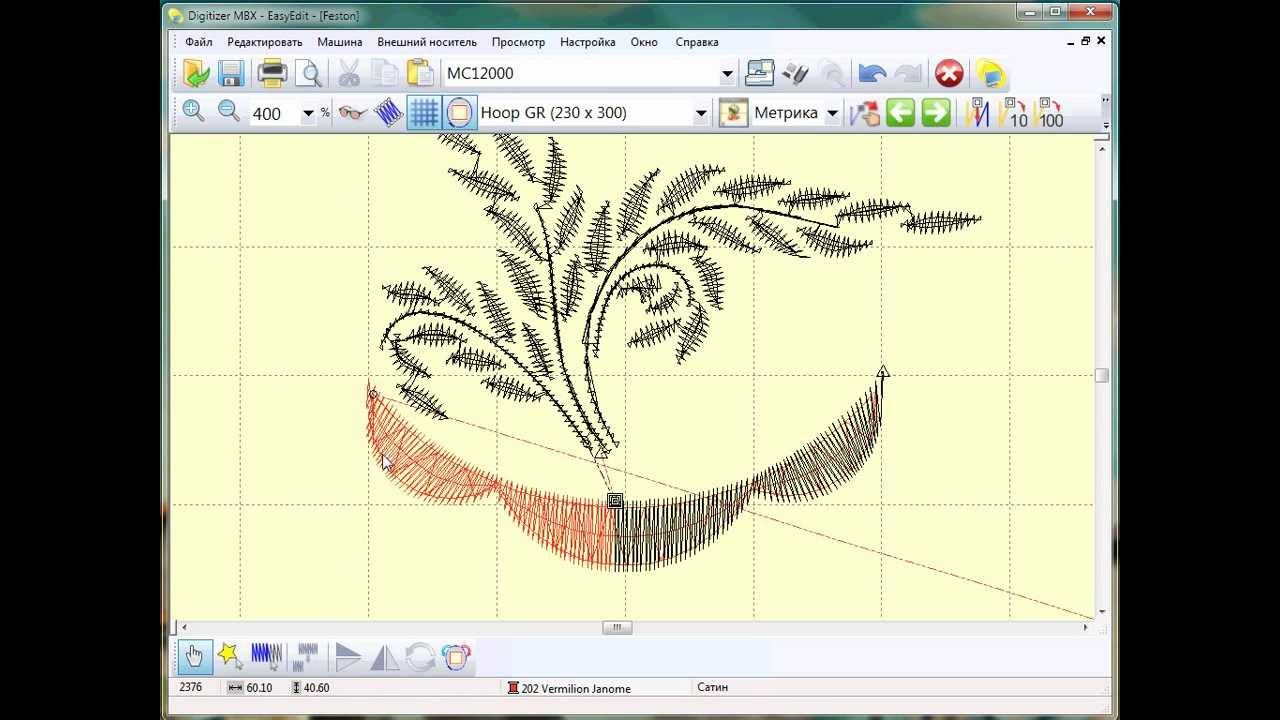Click the red stop icon in the toolbar
This screenshot has width=1280, height=720.
(948, 73)
